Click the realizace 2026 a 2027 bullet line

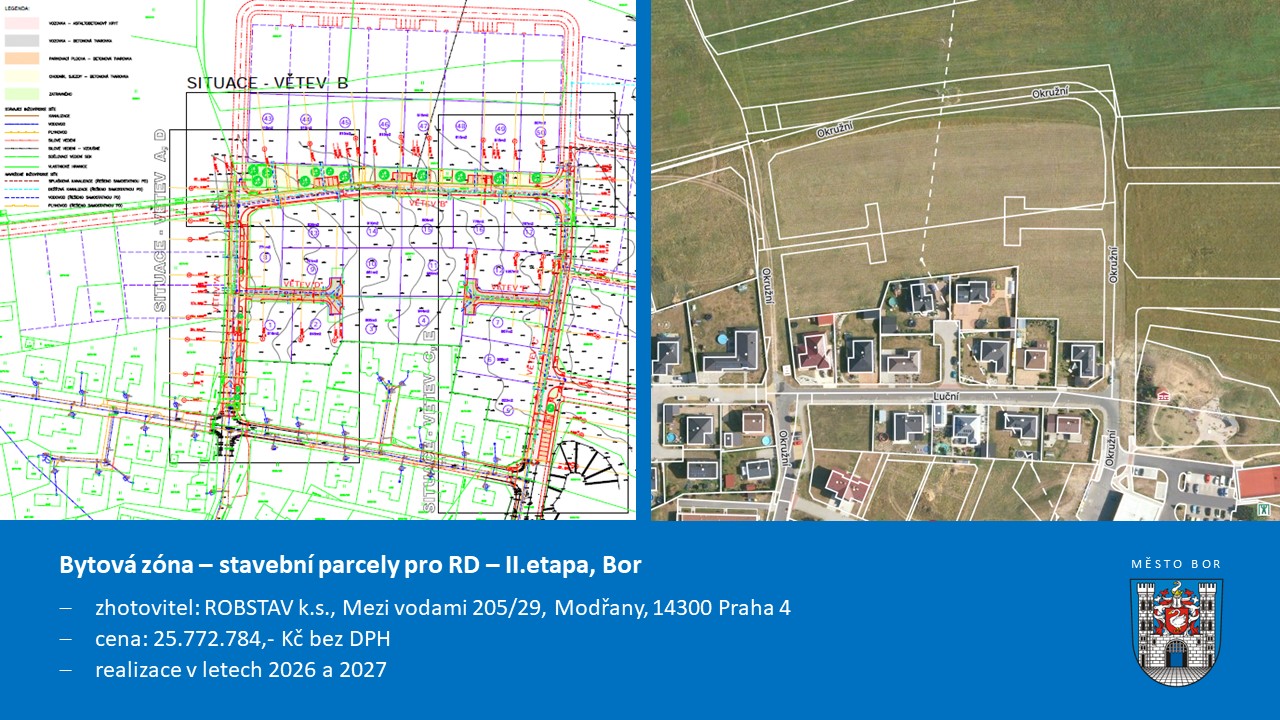tap(240, 670)
